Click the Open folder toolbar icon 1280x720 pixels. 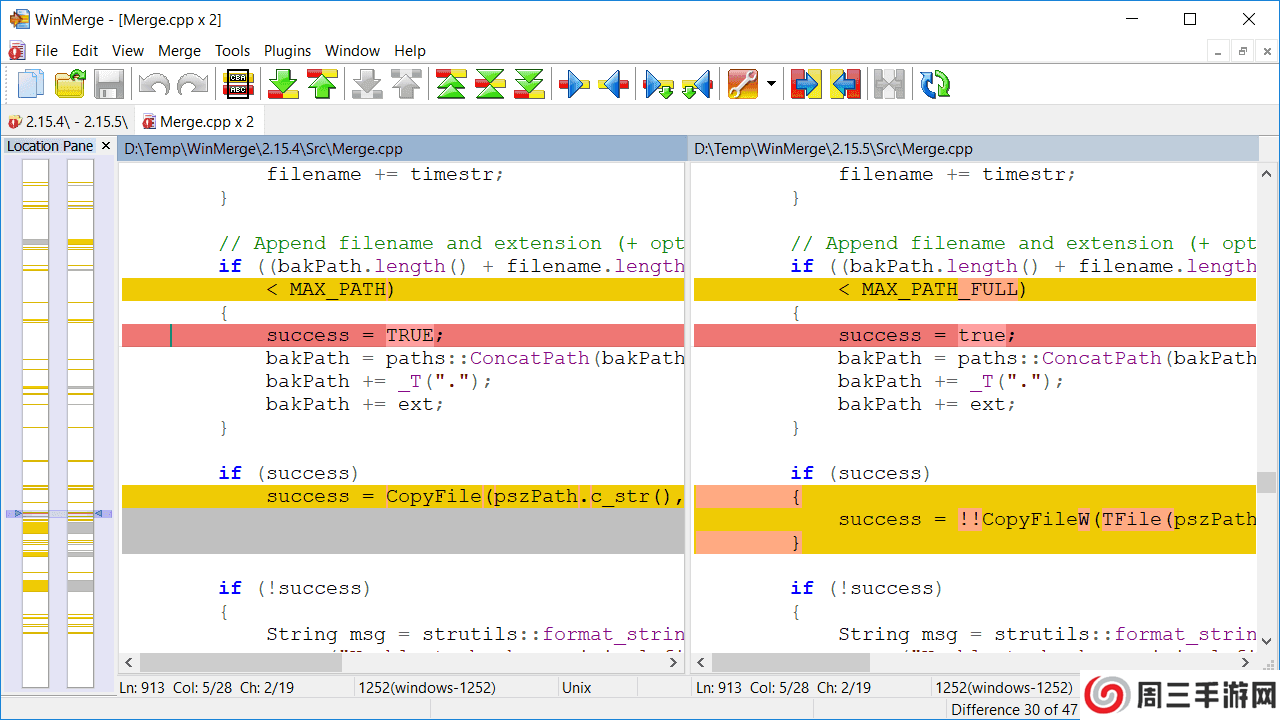70,84
